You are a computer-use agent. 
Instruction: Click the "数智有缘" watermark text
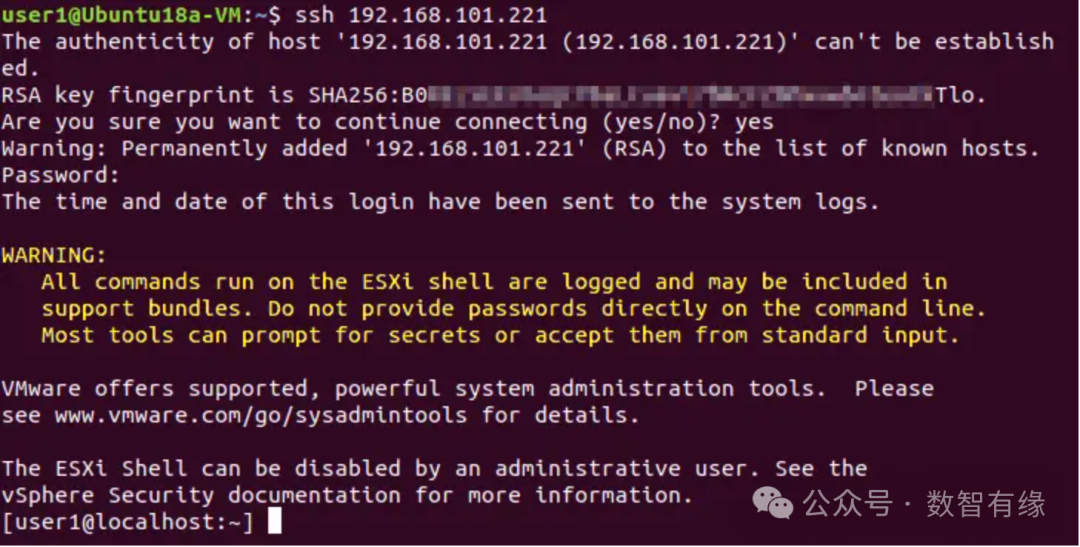click(985, 503)
